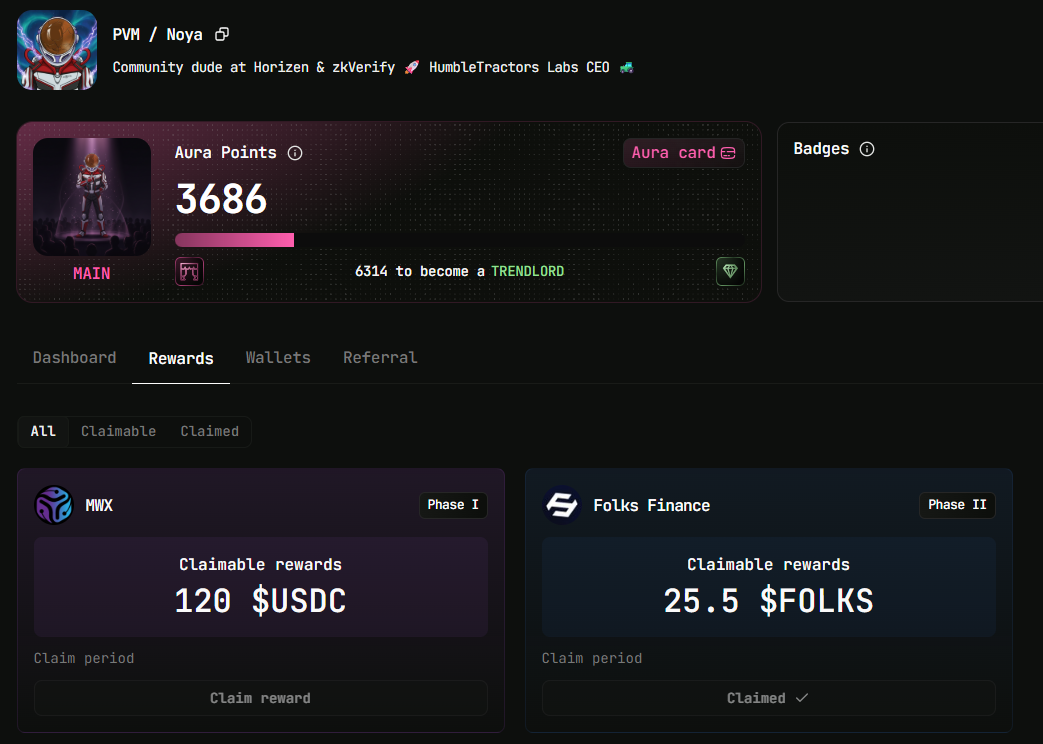Switch to the Dashboard tab
The height and width of the screenshot is (744, 1043).
pos(74,358)
